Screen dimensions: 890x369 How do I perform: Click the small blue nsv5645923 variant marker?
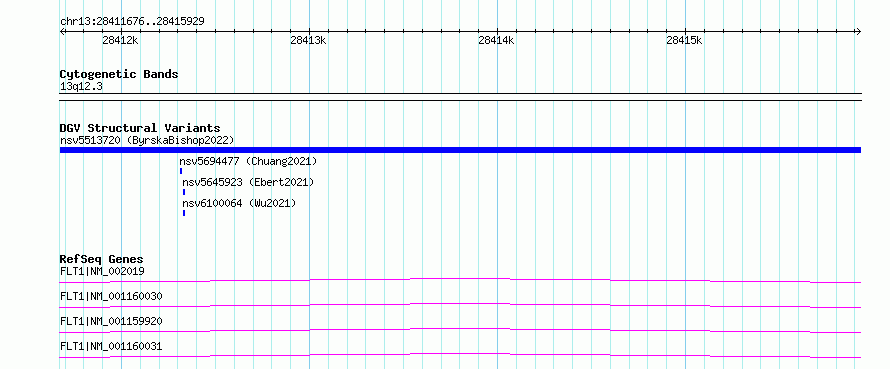[x=184, y=192]
